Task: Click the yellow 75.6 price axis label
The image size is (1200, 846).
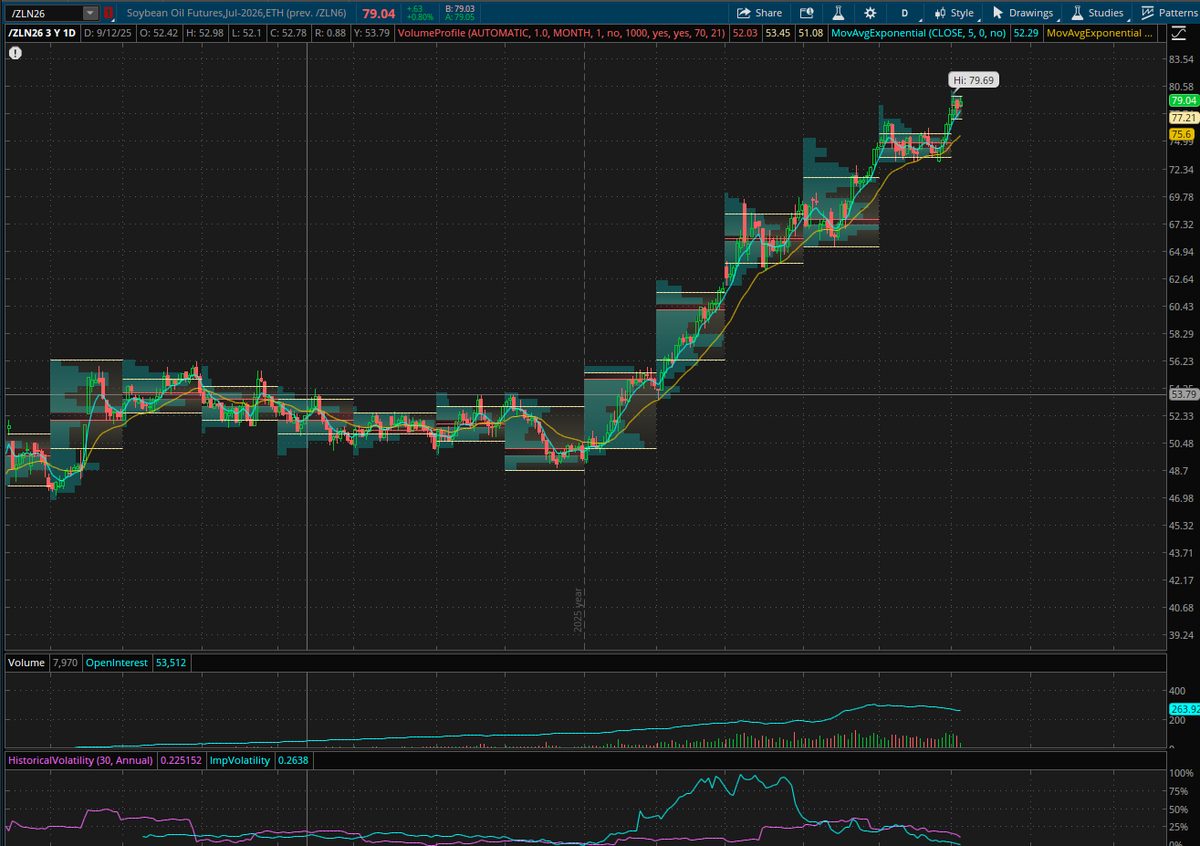Action: pyautogui.click(x=1181, y=134)
